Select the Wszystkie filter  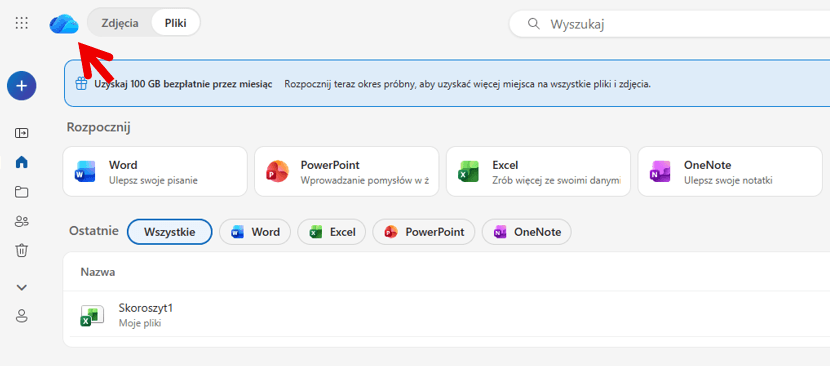pos(170,232)
